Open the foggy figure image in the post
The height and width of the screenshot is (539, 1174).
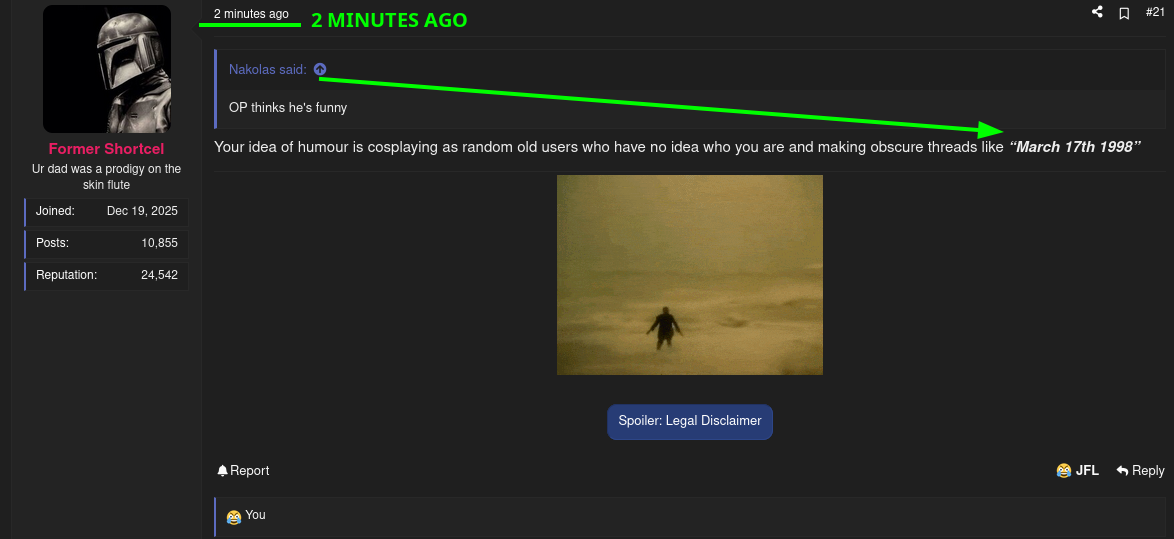690,275
